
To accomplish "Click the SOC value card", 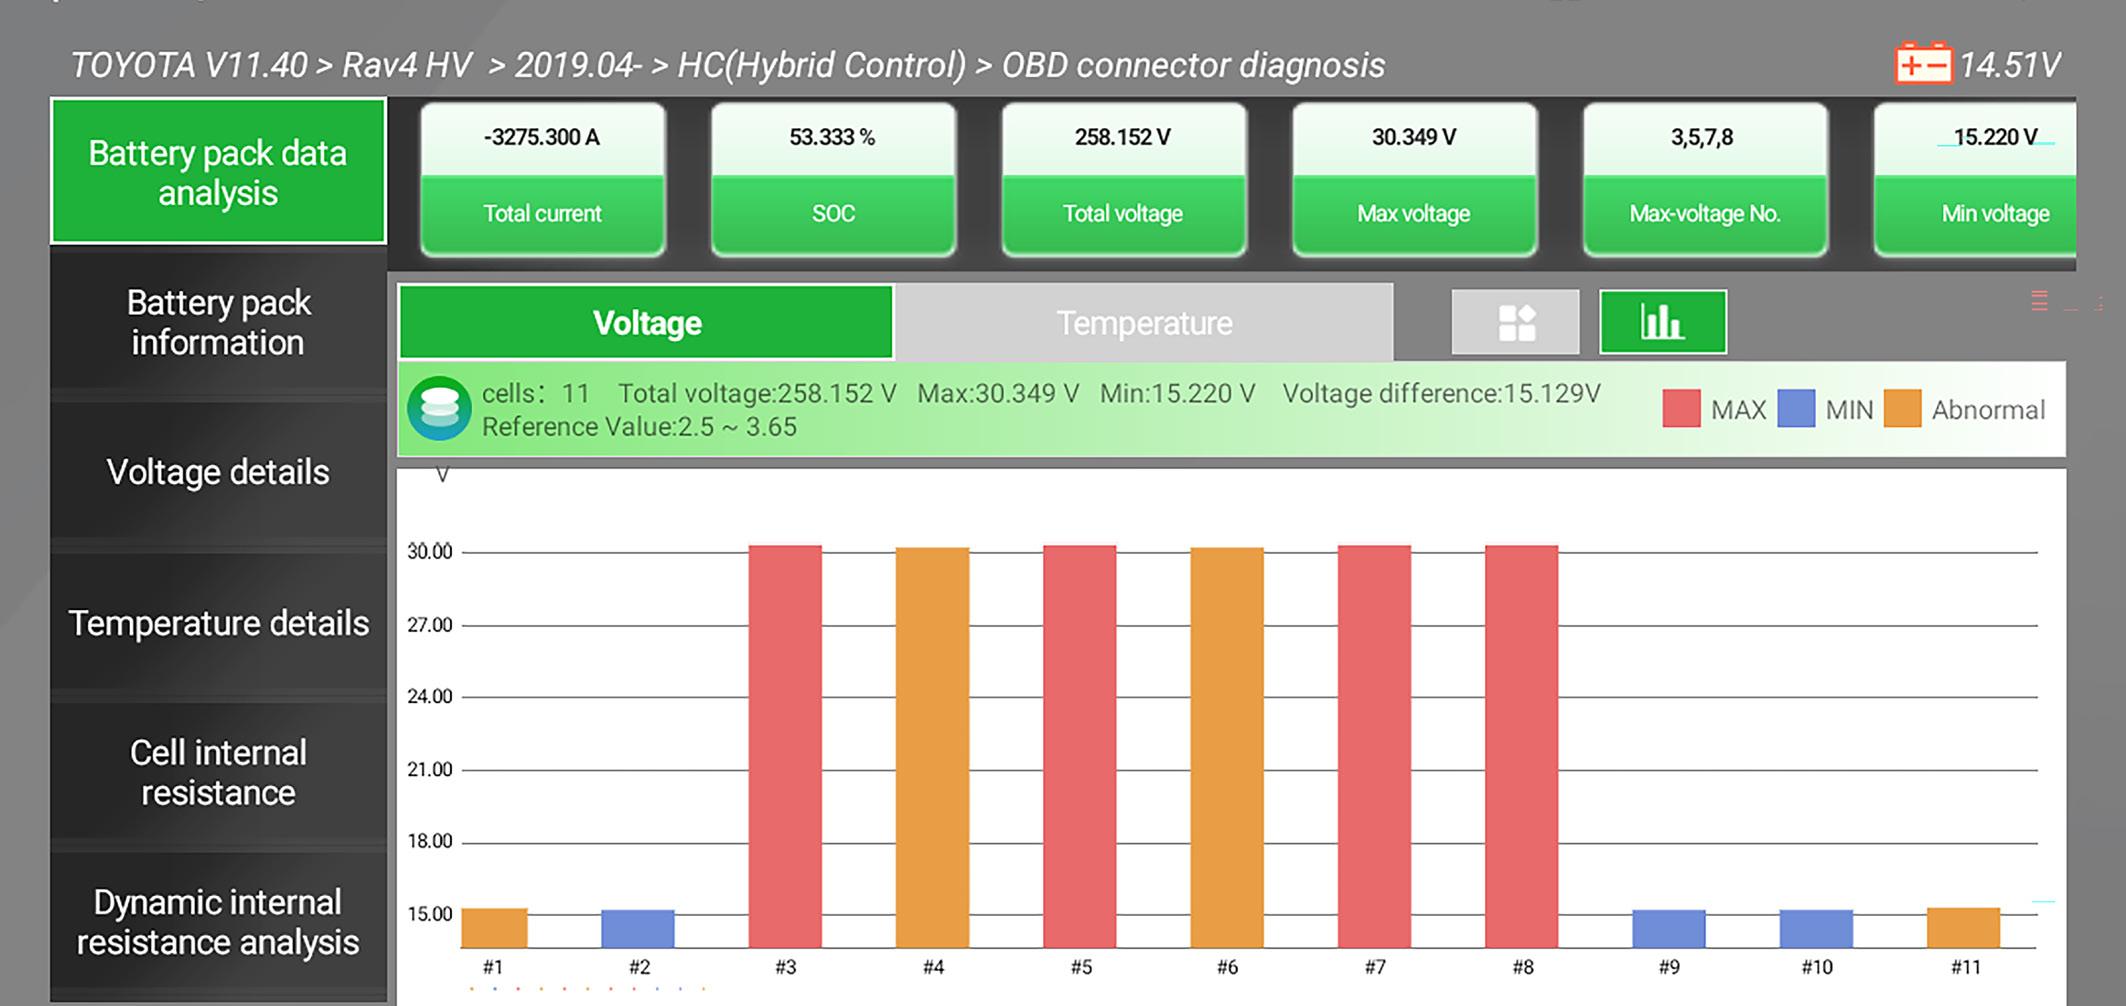I will point(833,180).
